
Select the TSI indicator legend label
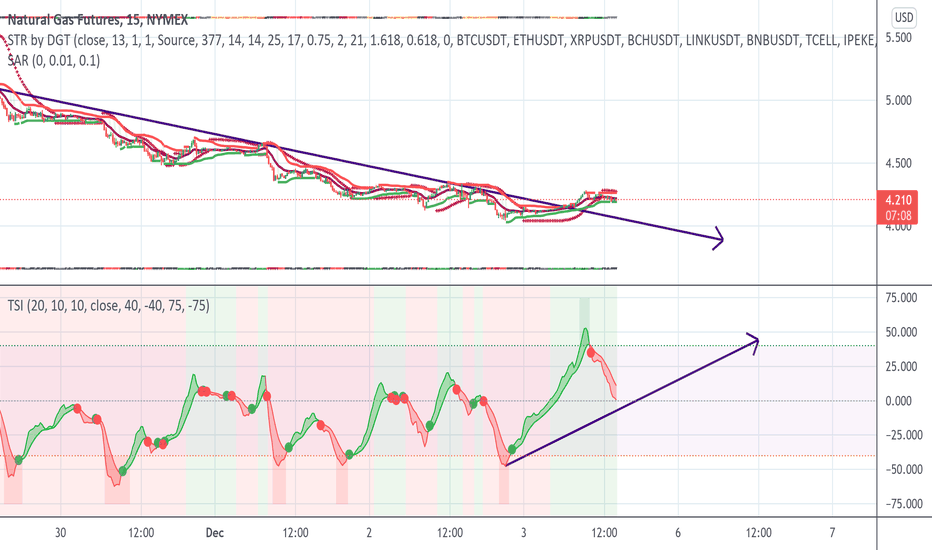(x=108, y=306)
